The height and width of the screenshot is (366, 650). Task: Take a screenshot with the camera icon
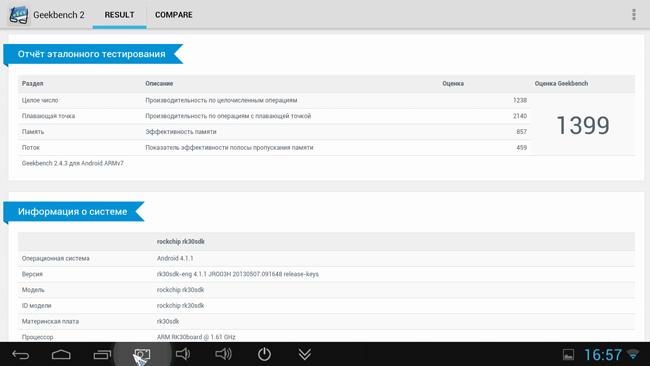142,354
